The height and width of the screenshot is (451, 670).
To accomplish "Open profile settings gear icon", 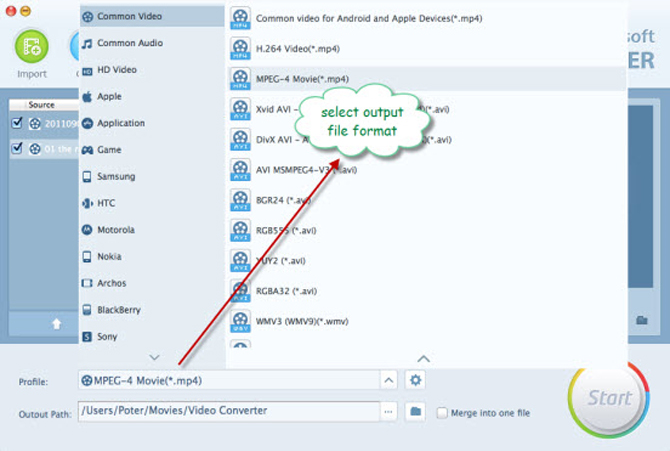I will pos(416,380).
